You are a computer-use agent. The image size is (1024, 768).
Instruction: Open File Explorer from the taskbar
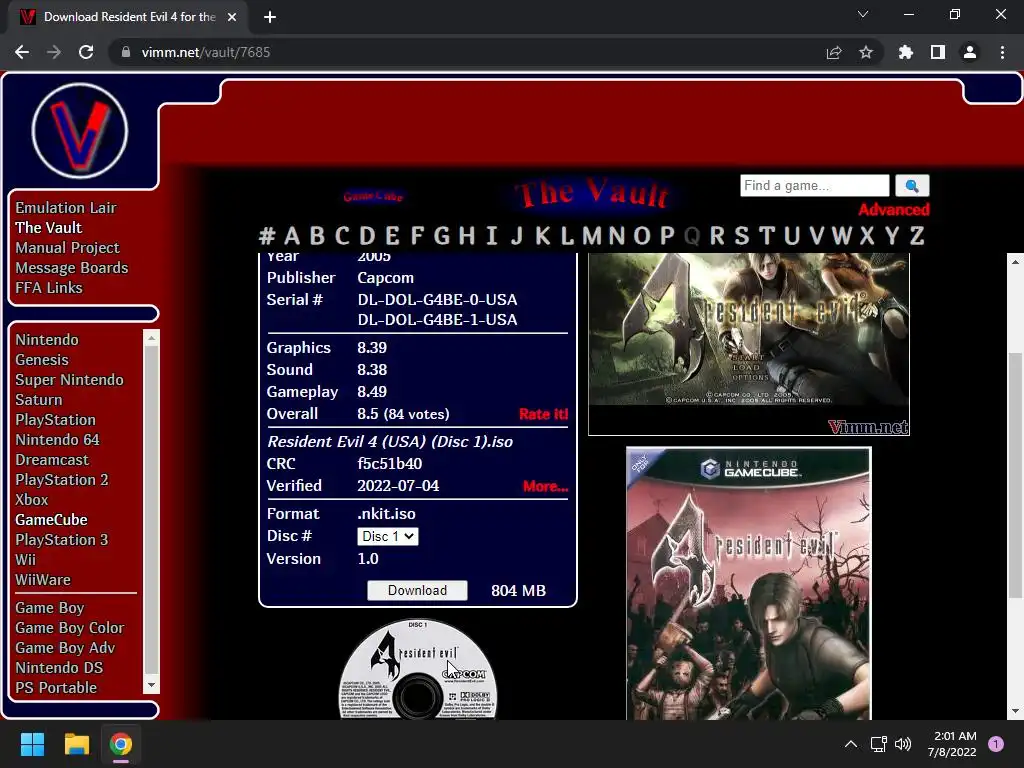(76, 744)
